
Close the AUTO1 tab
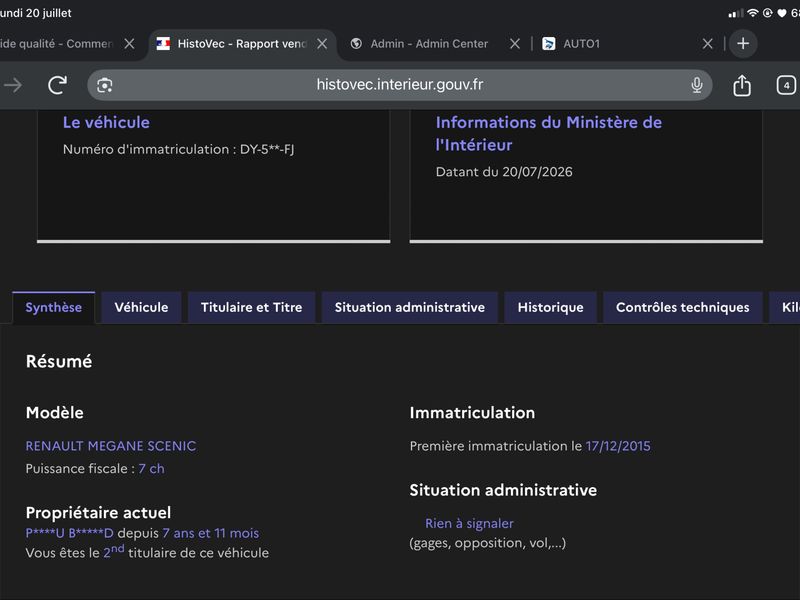707,44
